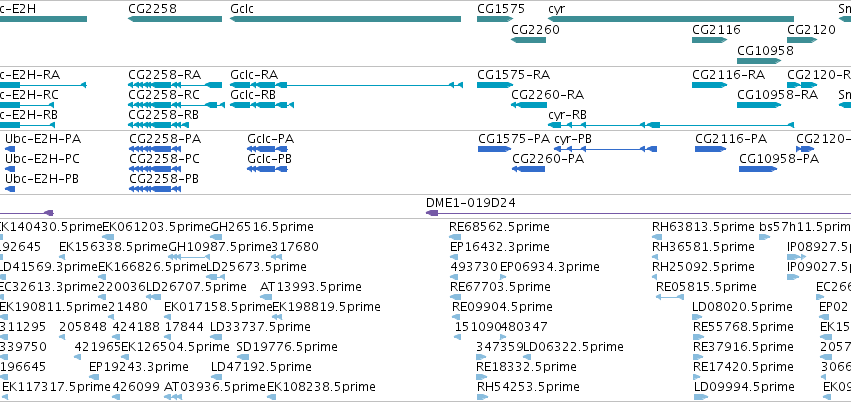
Task: Click the SD19776.5prime EST glyph
Action: point(243,356)
